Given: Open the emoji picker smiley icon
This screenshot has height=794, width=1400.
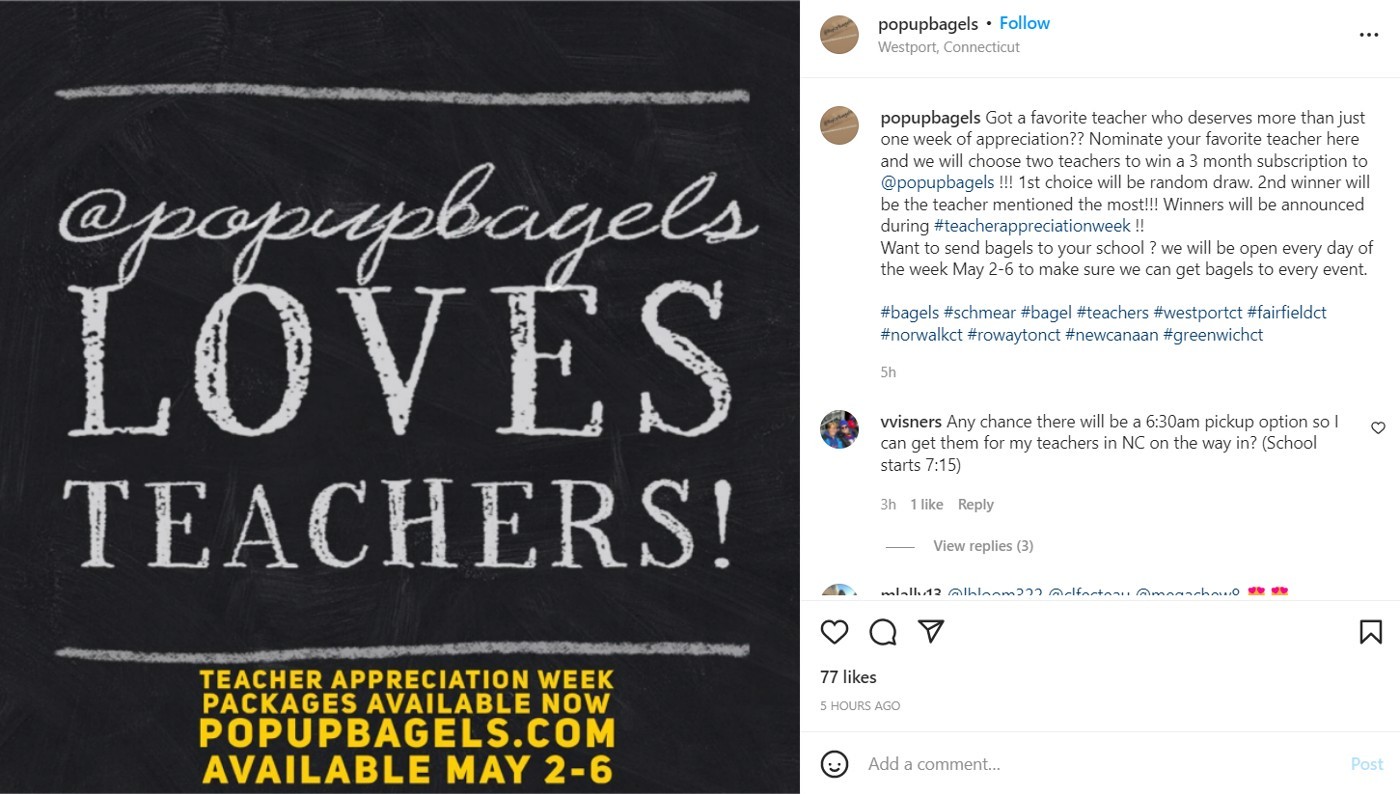Looking at the screenshot, I should [x=834, y=764].
